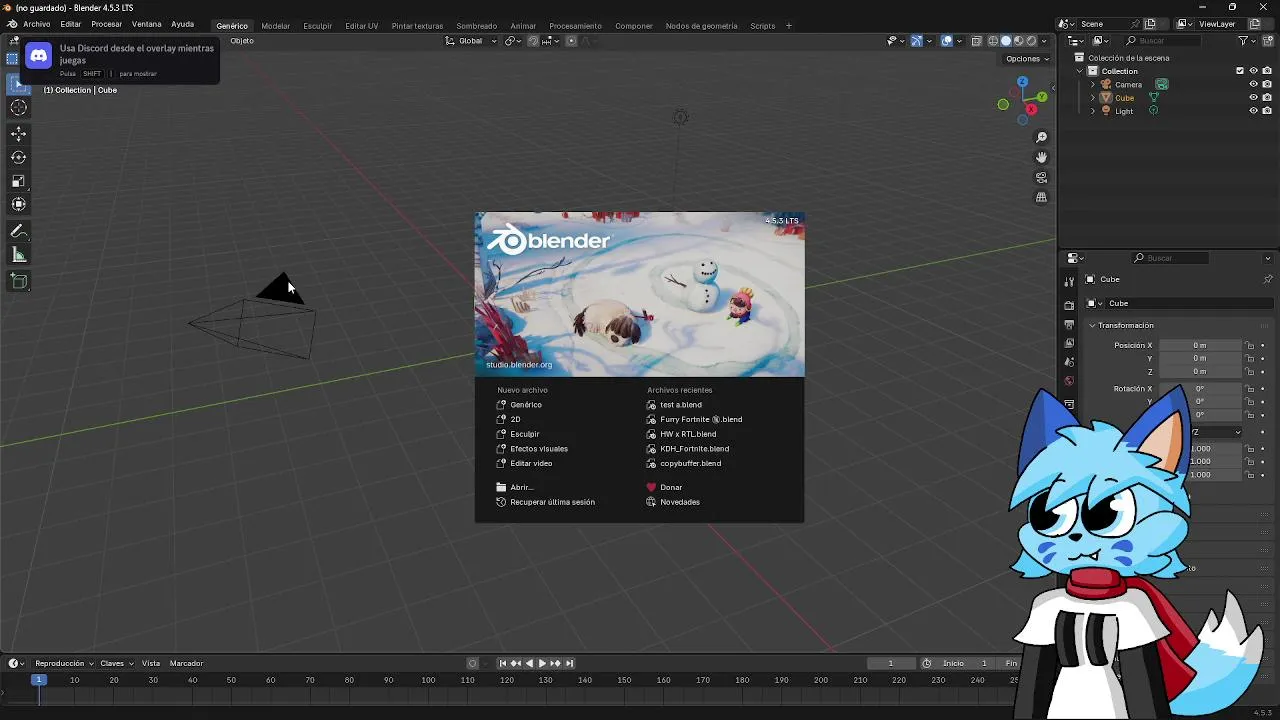The image size is (1280, 720).
Task: Expand the Cube tree item
Action: 1092,98
